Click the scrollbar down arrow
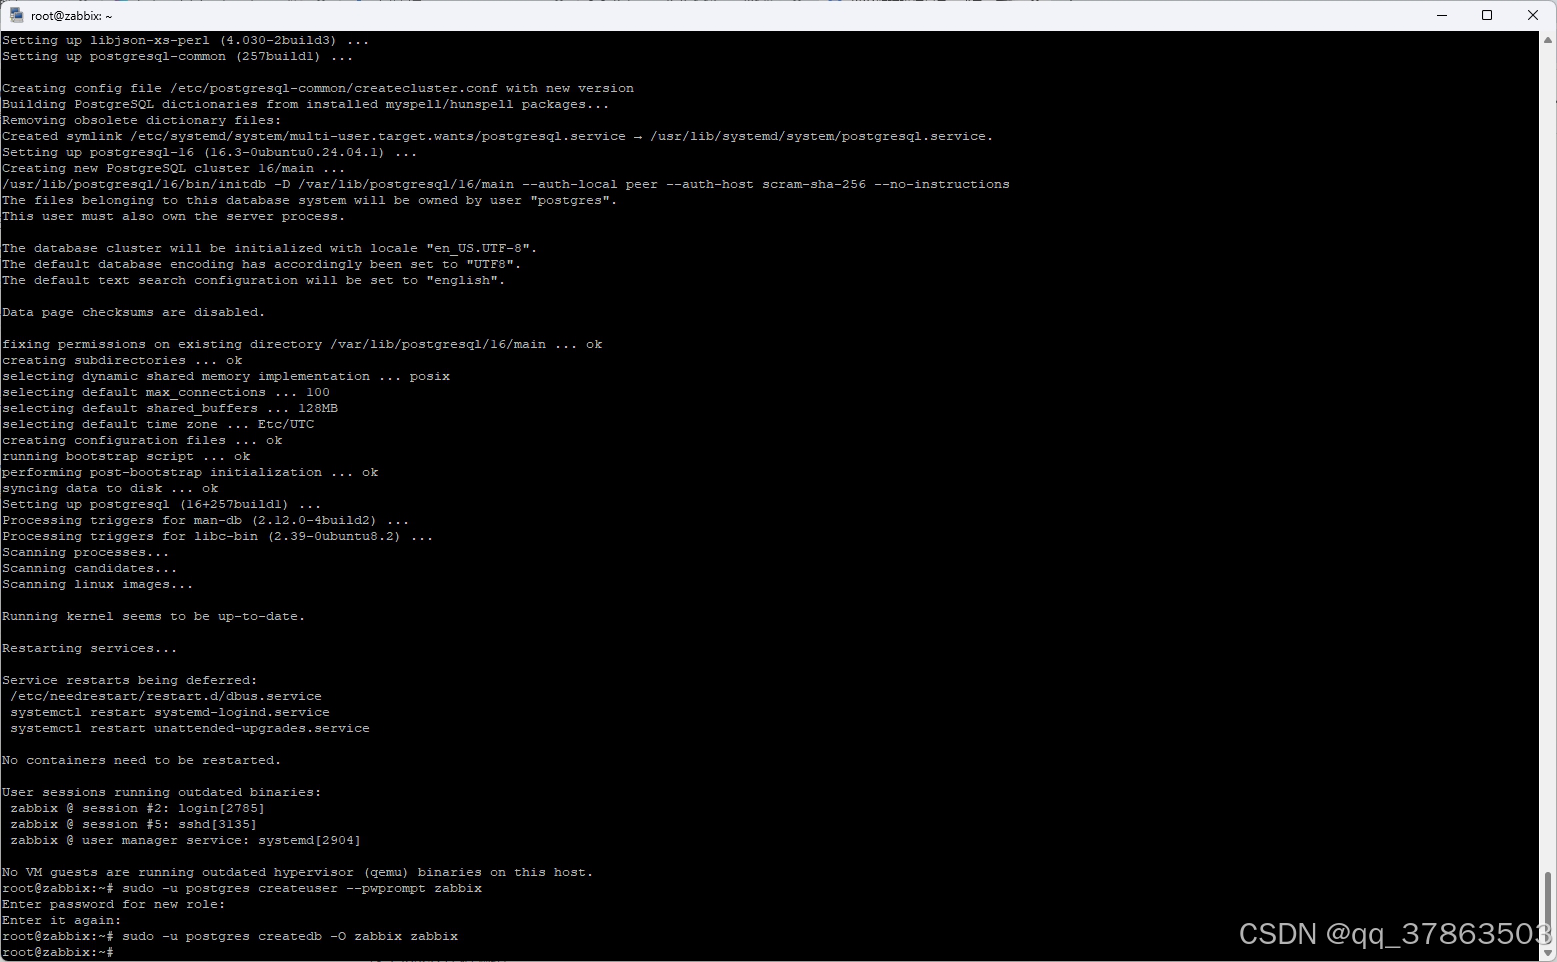1557x962 pixels. coord(1548,952)
